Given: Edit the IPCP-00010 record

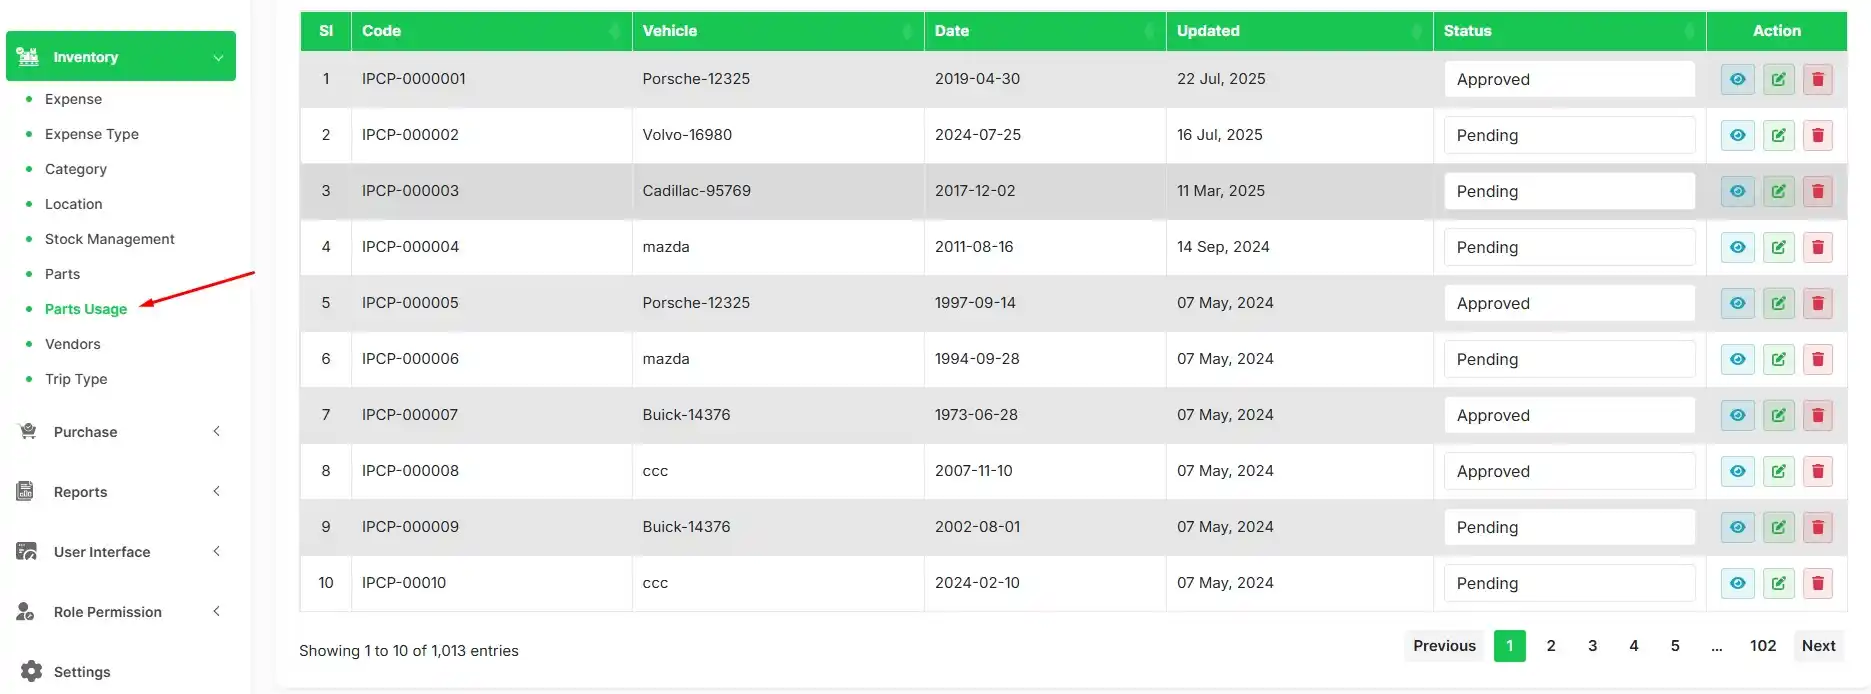Looking at the screenshot, I should [x=1778, y=583].
